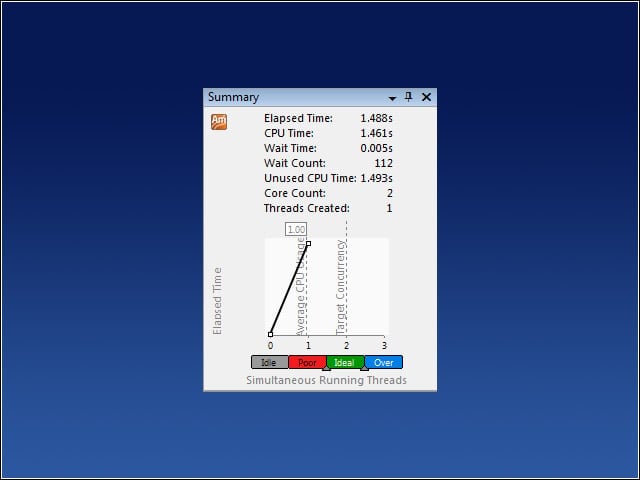Select the red Poor concurrency band
This screenshot has width=640, height=480.
[x=307, y=362]
